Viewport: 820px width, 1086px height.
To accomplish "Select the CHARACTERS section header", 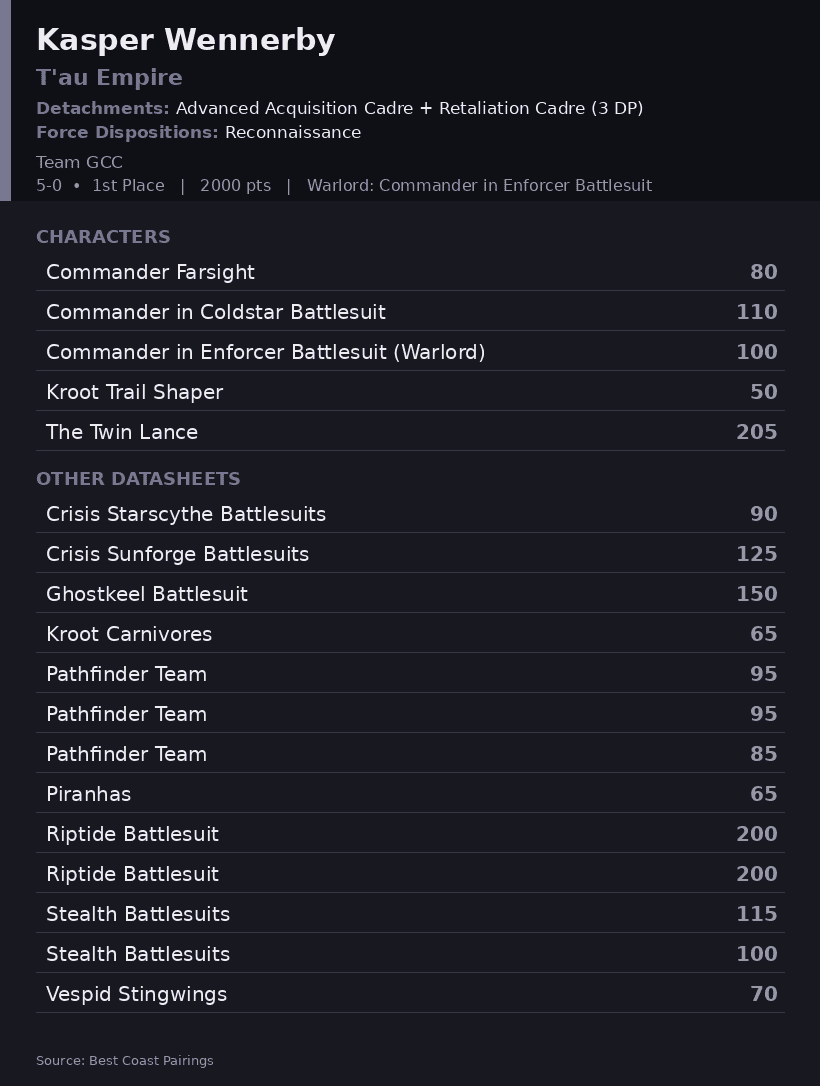I will [x=103, y=237].
